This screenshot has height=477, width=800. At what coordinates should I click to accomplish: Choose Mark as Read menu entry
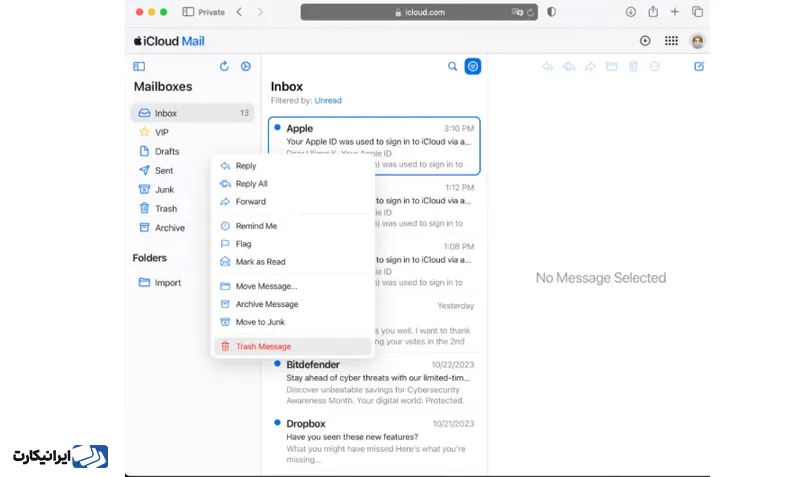pos(293,262)
